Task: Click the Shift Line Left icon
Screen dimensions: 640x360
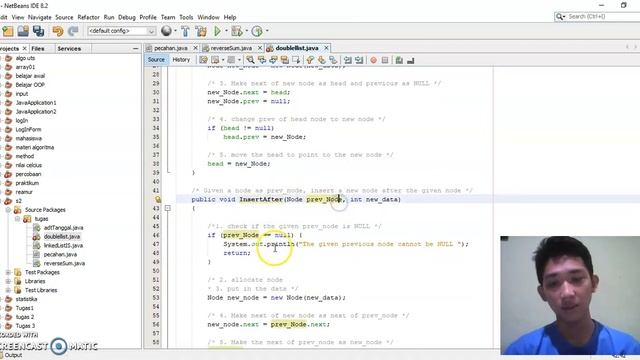Action: [347, 60]
